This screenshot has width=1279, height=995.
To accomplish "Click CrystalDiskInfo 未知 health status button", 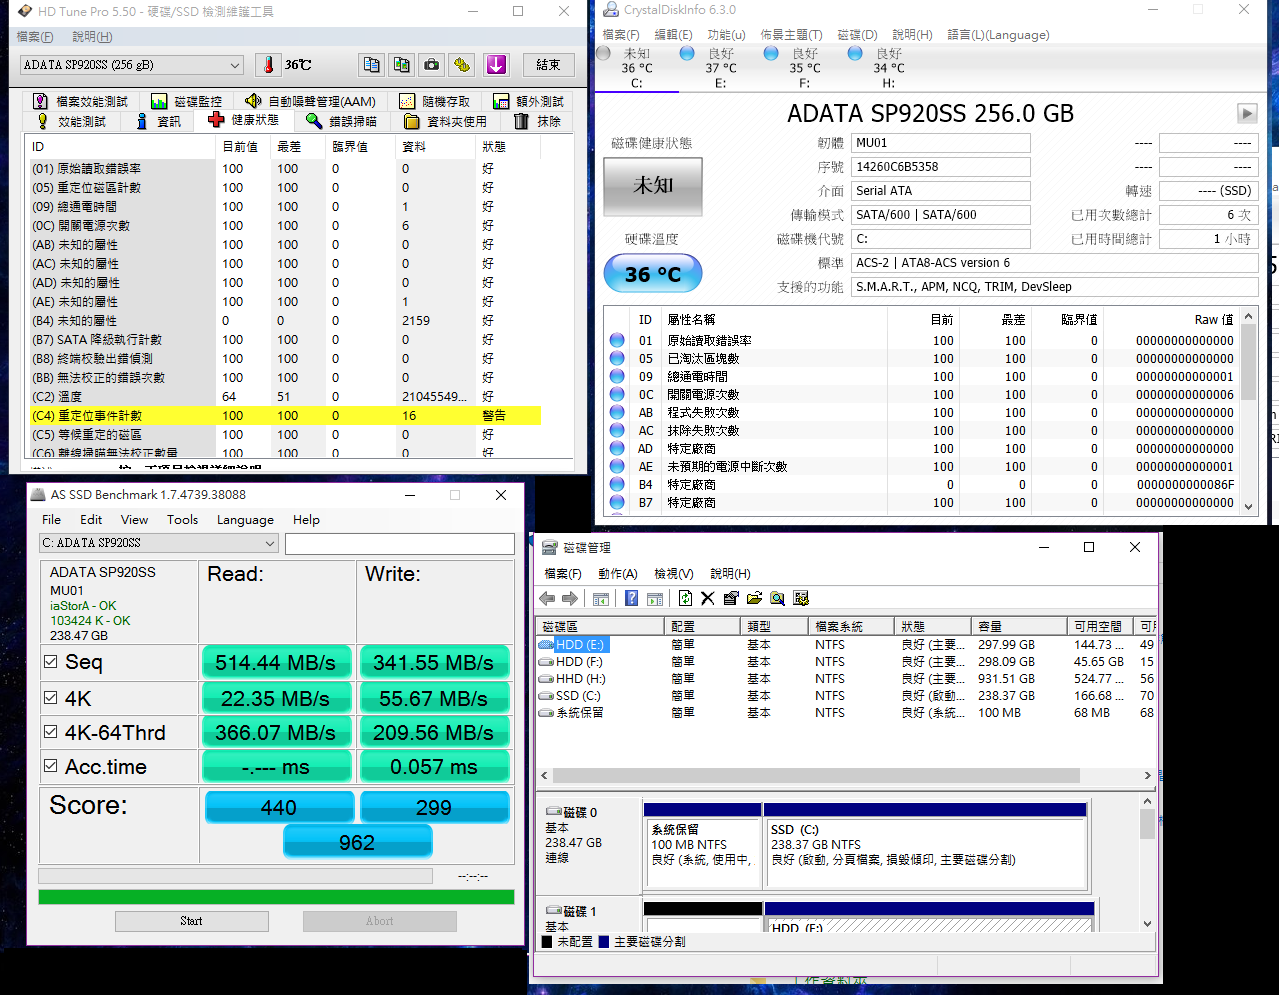I will (x=653, y=186).
